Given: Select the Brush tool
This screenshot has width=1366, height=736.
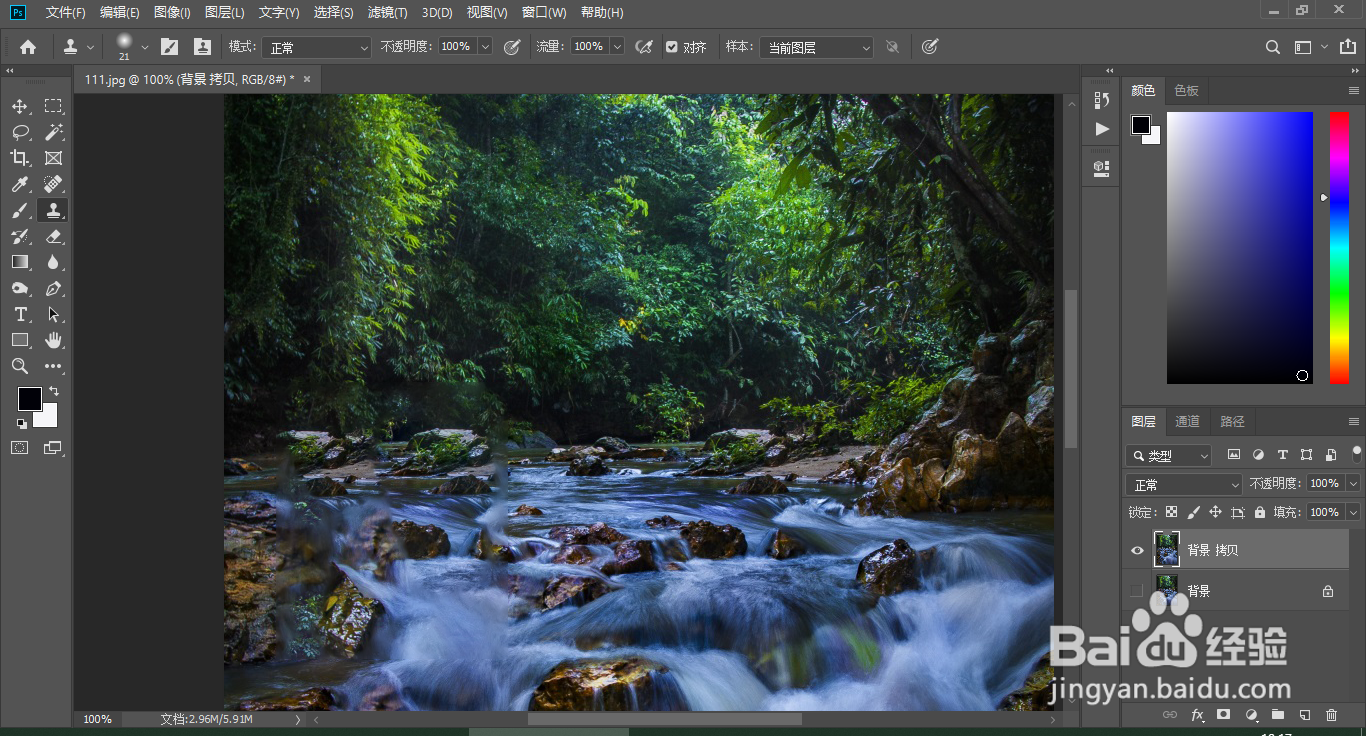Looking at the screenshot, I should pos(20,210).
